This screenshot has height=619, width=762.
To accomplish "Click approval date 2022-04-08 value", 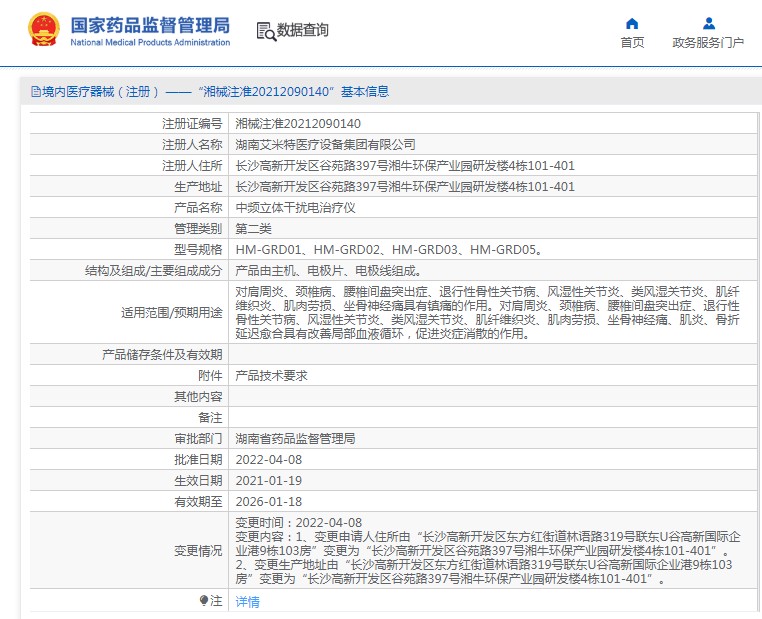I will point(268,460).
